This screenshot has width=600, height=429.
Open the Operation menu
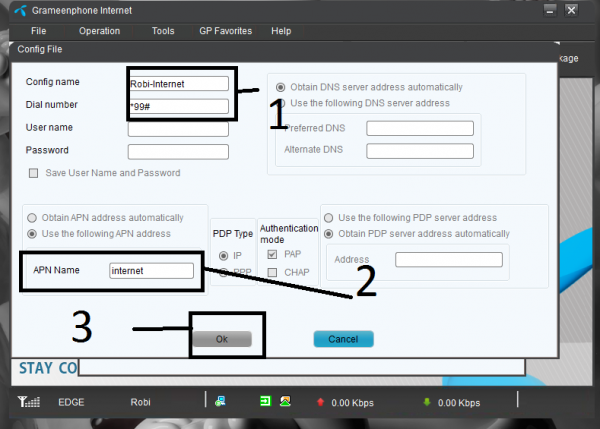[x=99, y=31]
